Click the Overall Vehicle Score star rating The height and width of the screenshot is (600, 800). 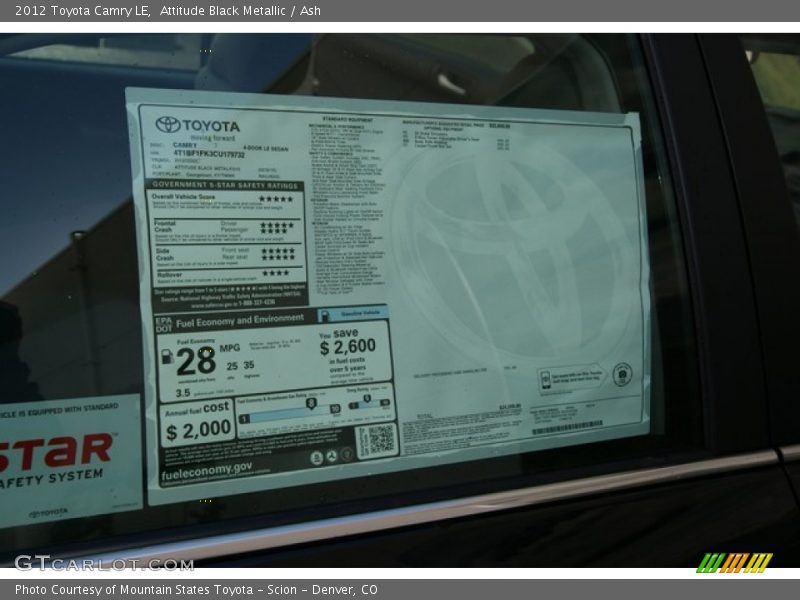pyautogui.click(x=276, y=198)
